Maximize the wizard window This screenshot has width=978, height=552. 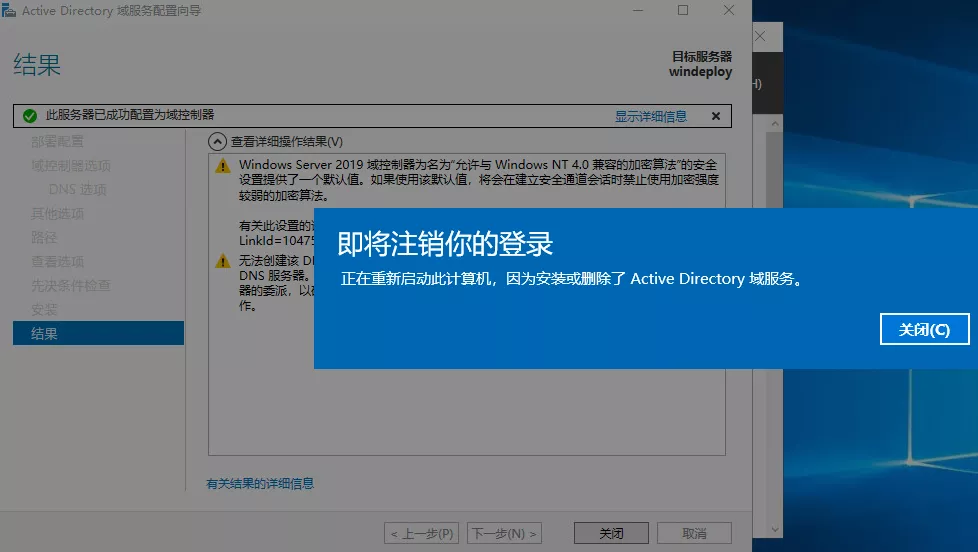coord(683,11)
